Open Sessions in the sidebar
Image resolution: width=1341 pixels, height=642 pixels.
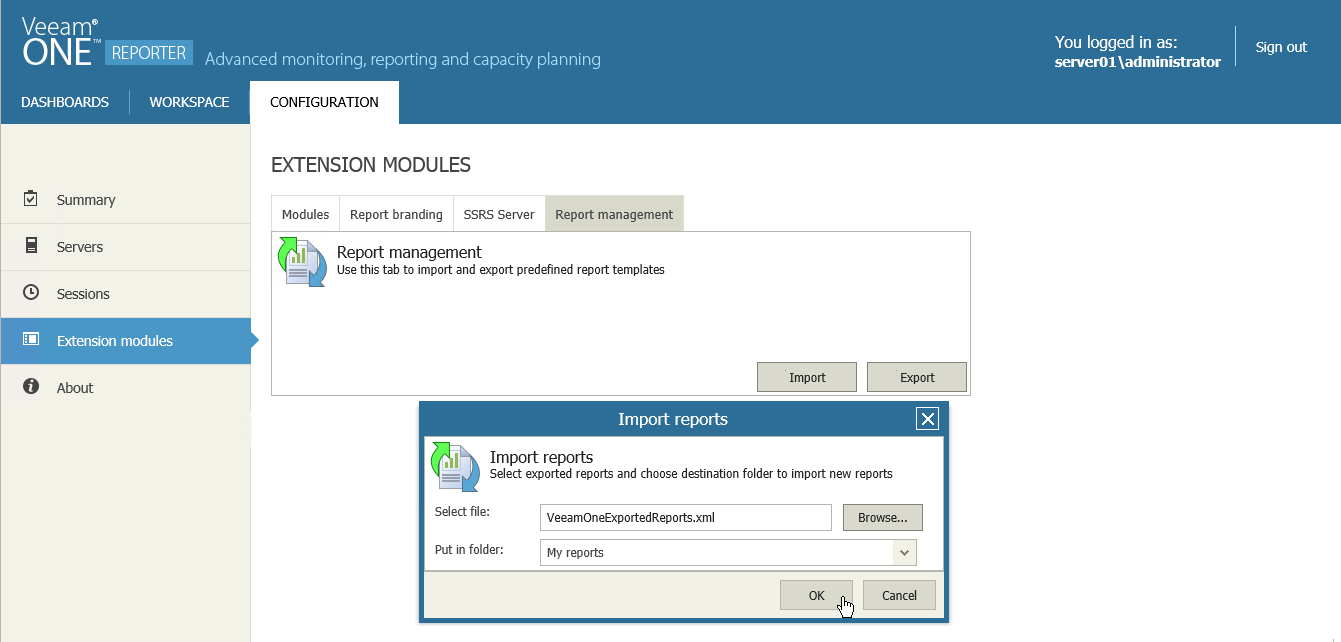(125, 294)
